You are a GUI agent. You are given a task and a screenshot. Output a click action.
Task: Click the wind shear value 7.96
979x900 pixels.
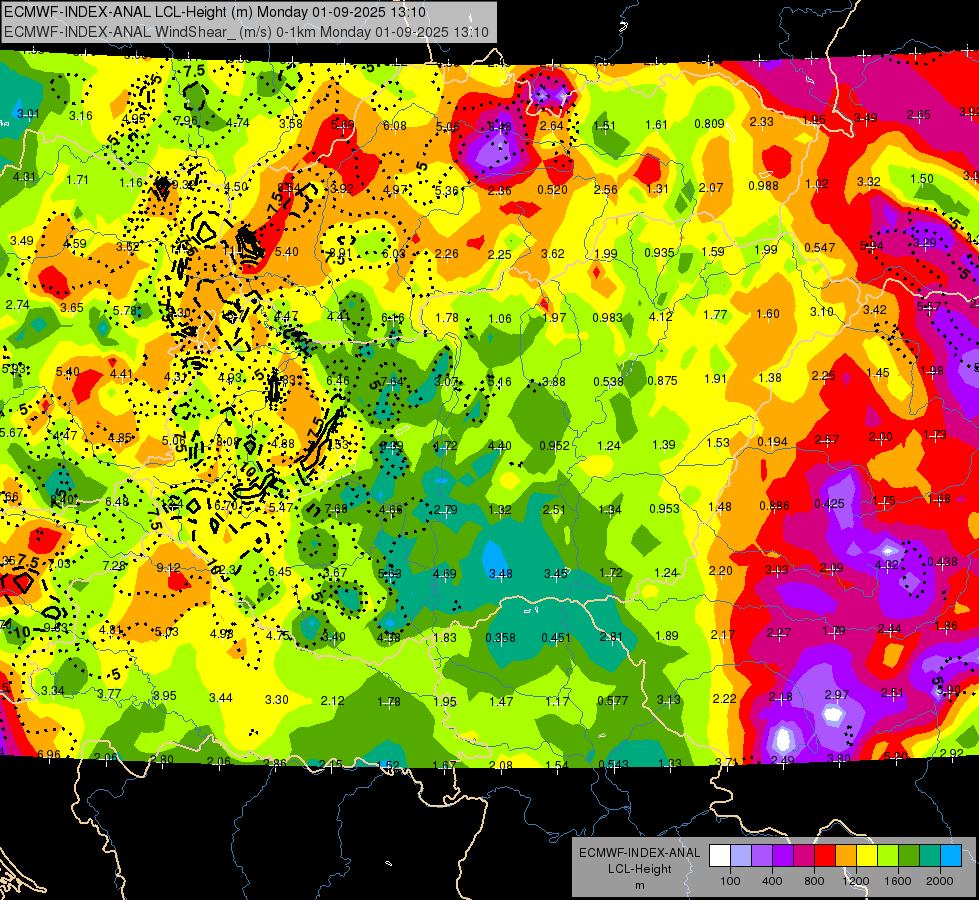pos(186,121)
